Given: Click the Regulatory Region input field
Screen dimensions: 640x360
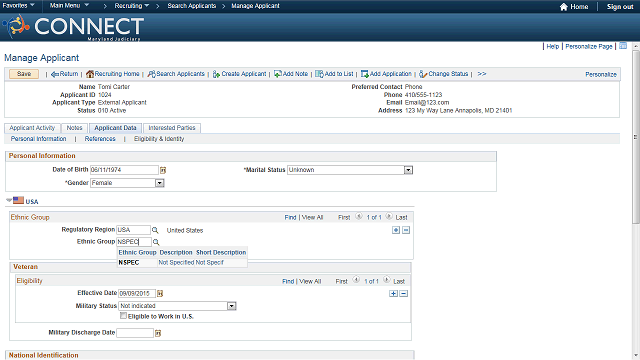Looking at the screenshot, I should tap(133, 230).
